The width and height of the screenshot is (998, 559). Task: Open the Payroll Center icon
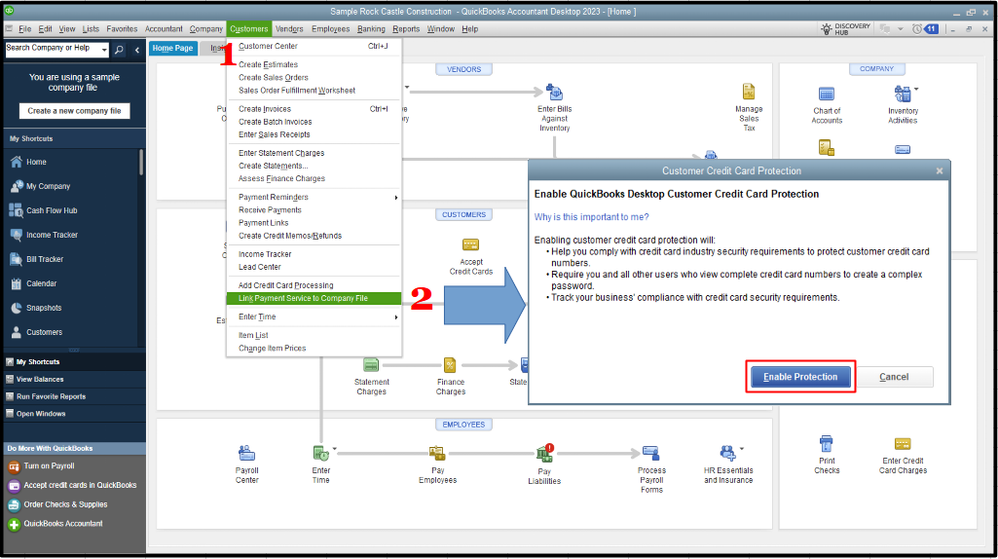[x=246, y=453]
